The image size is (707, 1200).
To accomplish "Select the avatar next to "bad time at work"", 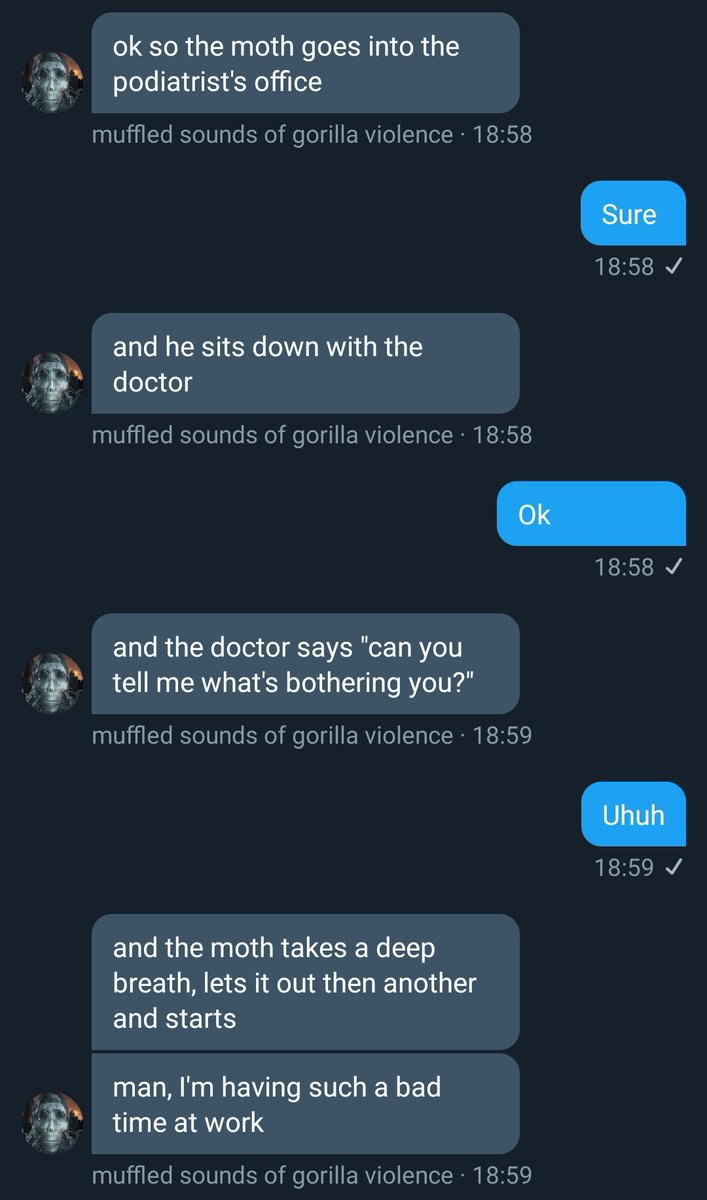I will 52,1123.
